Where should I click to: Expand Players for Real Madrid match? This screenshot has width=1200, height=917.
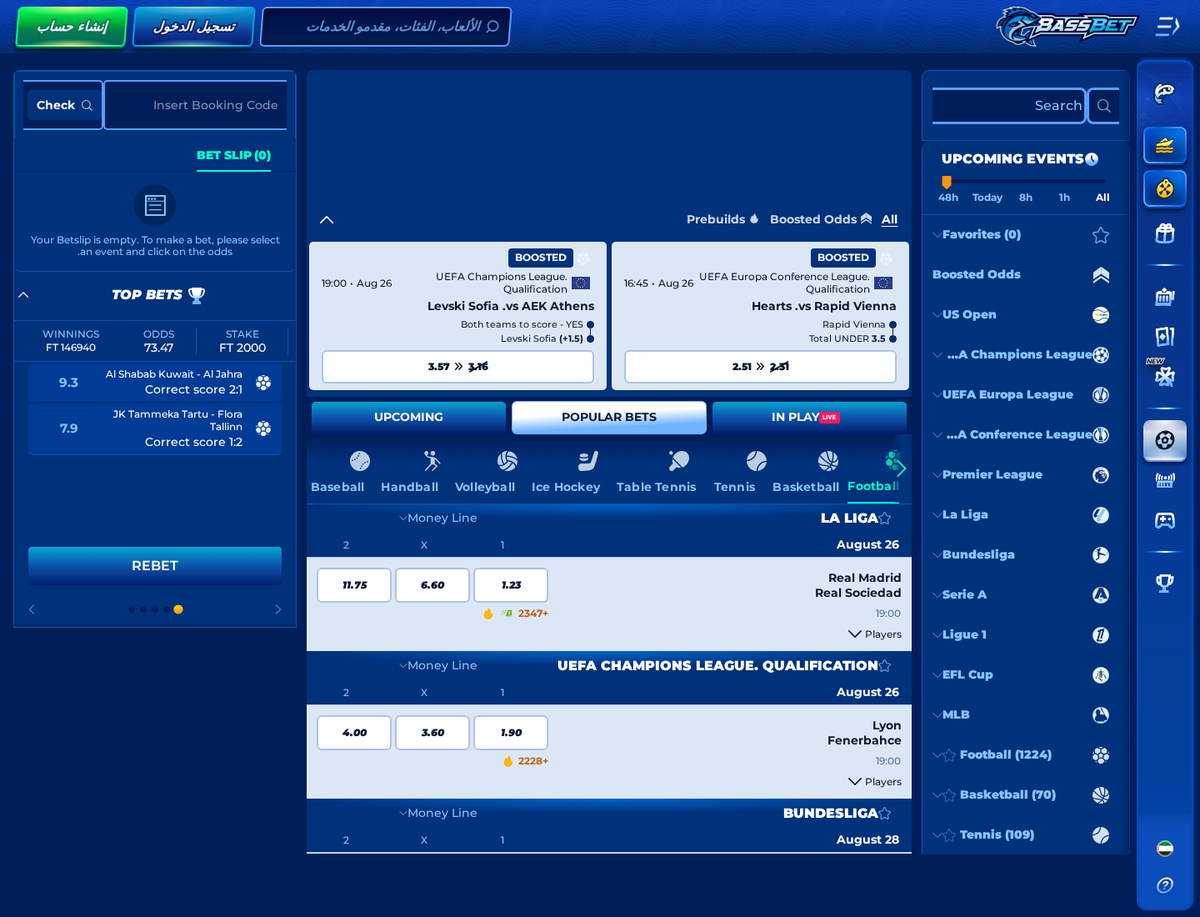(x=875, y=634)
